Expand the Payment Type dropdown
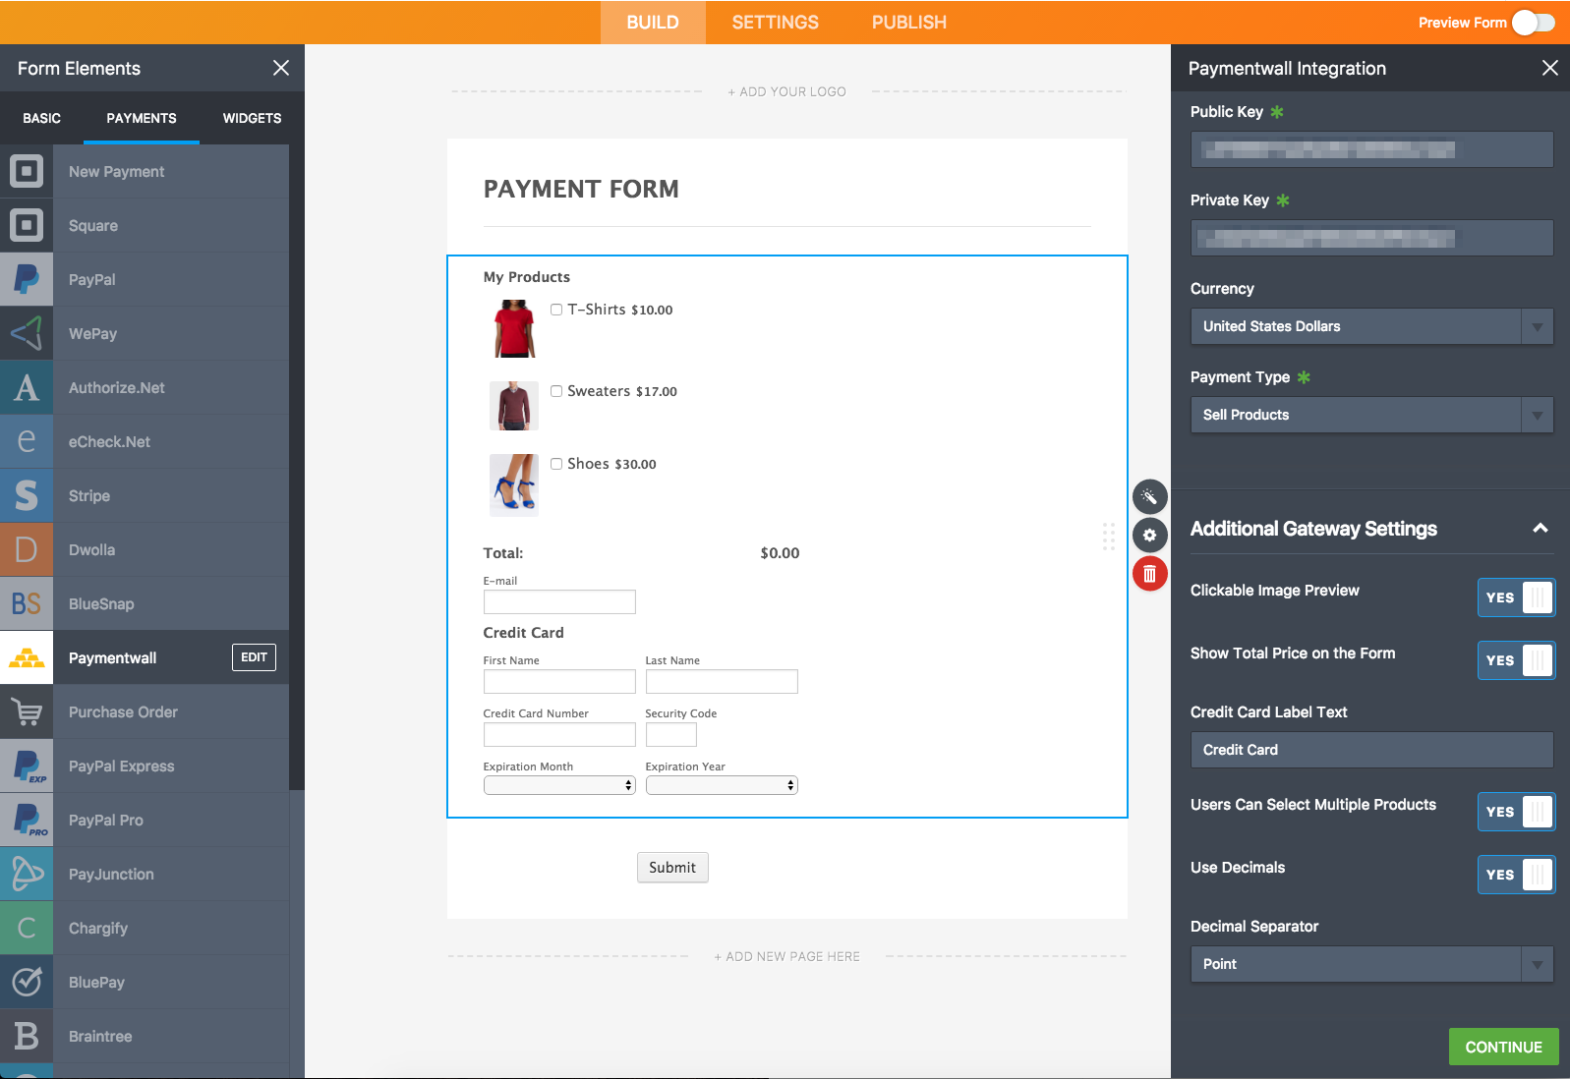1570x1079 pixels. coord(1371,415)
